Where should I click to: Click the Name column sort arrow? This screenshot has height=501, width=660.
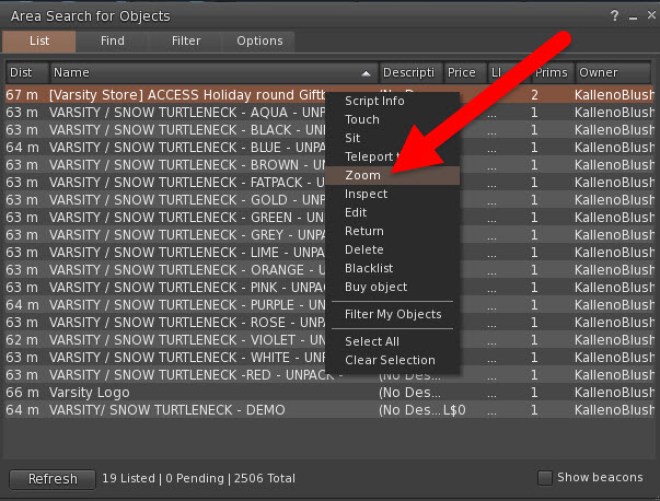point(366,73)
